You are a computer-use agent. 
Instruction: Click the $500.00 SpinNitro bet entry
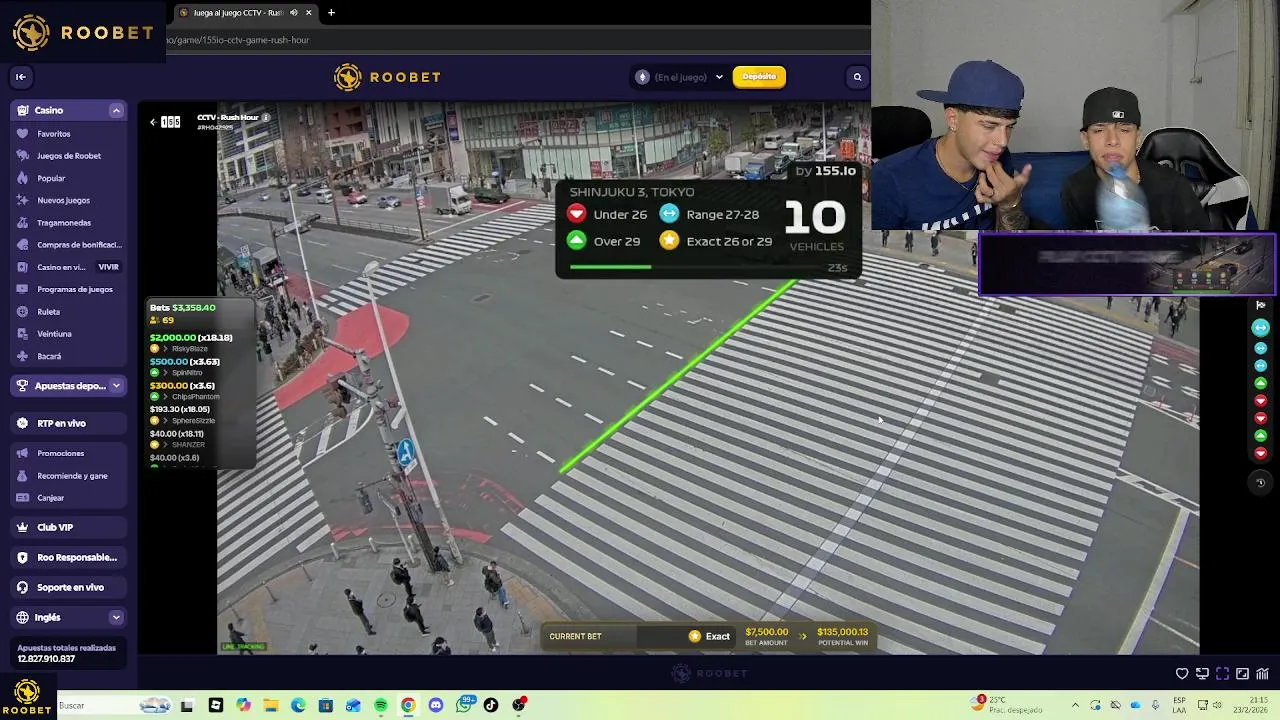pyautogui.click(x=185, y=367)
